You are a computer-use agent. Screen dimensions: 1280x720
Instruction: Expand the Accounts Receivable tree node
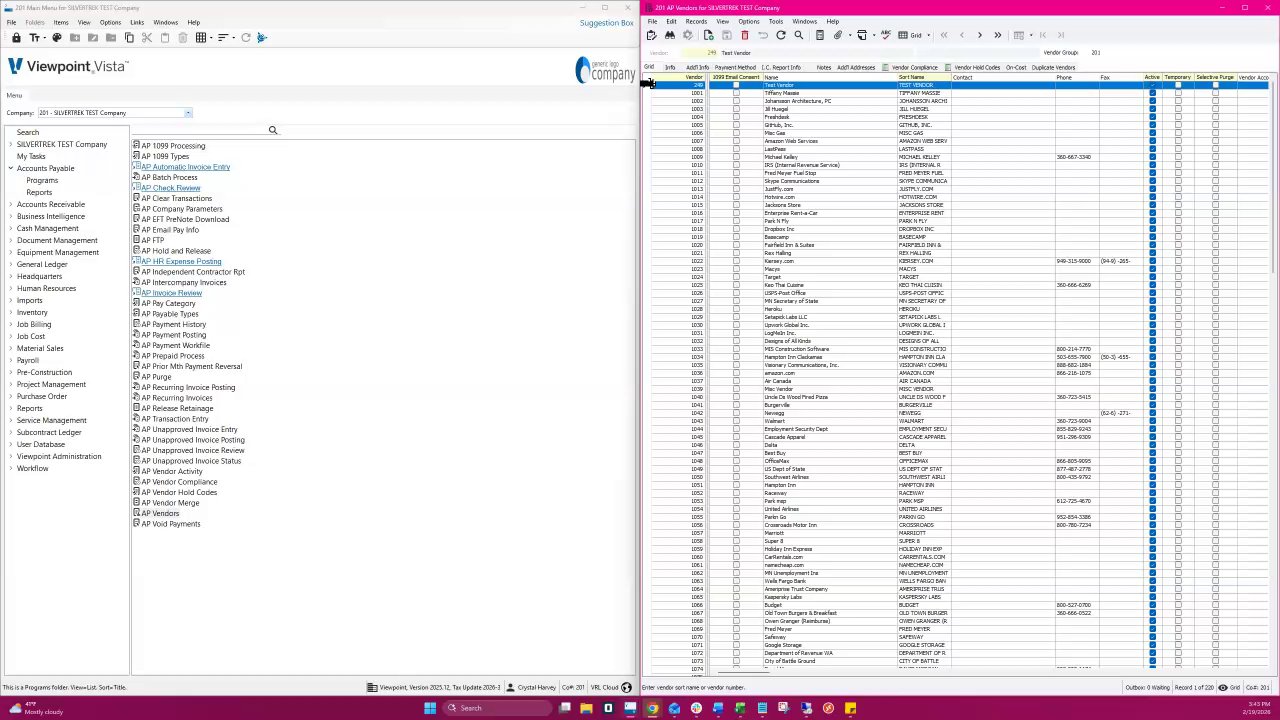click(11, 204)
